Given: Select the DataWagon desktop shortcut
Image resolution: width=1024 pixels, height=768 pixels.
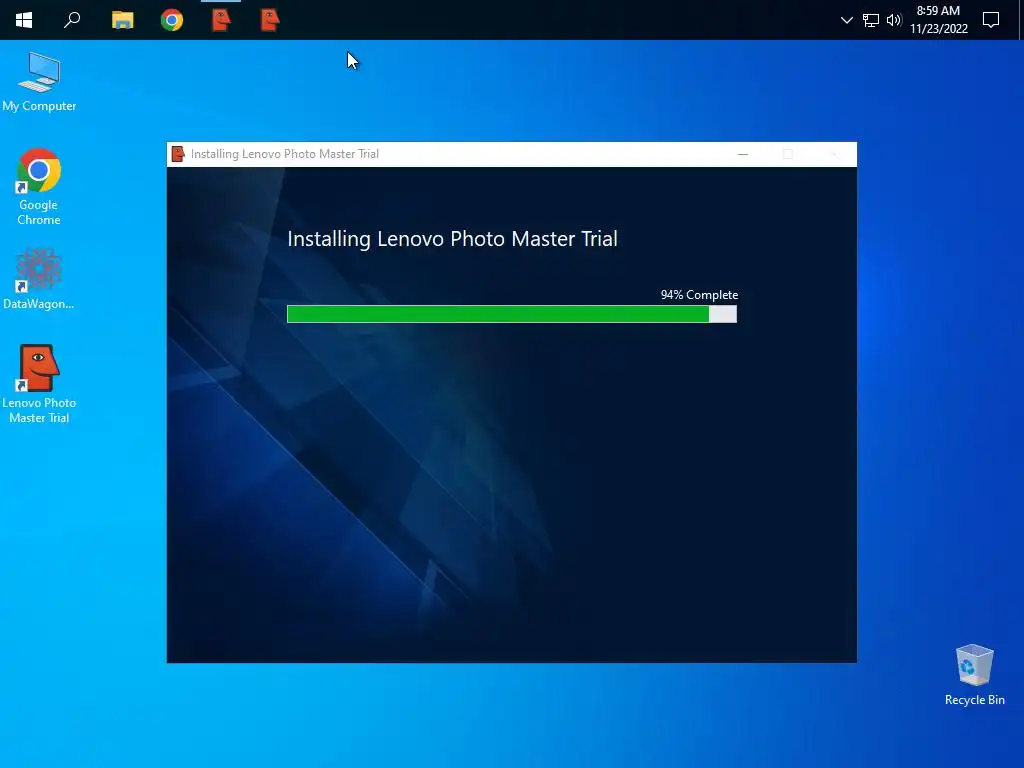Looking at the screenshot, I should coord(39,279).
